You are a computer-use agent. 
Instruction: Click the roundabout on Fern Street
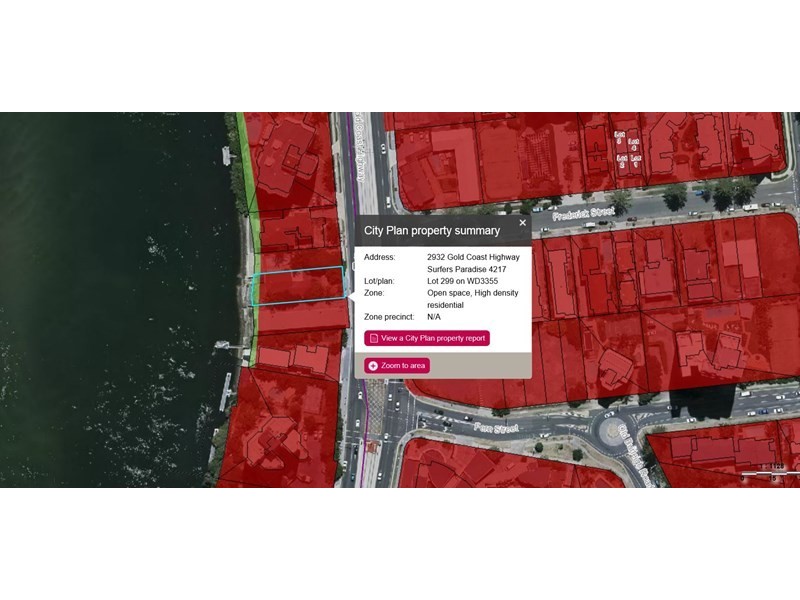tap(611, 432)
